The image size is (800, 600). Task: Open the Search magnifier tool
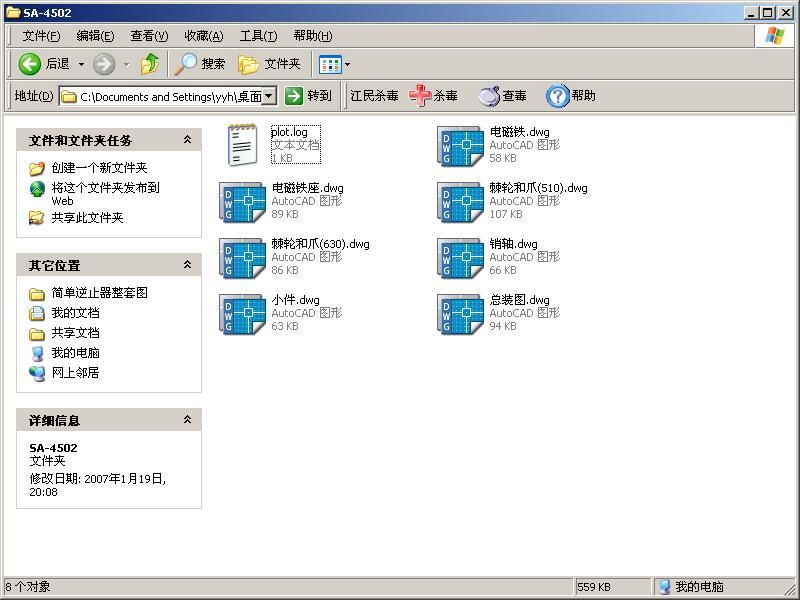tap(186, 64)
